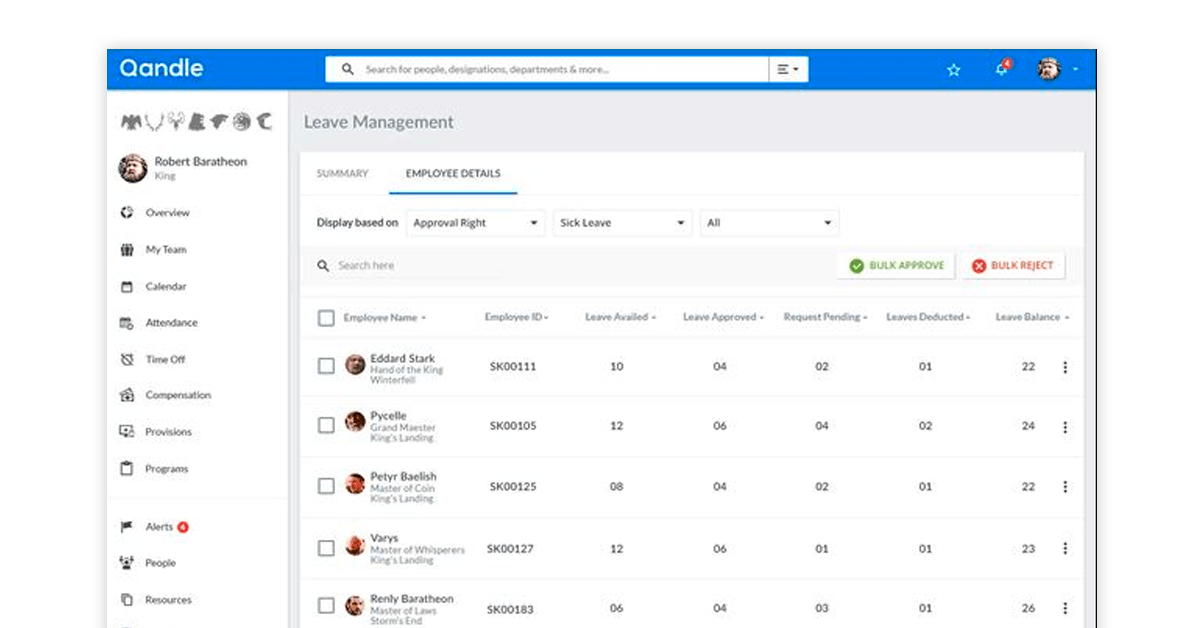Open the Sick Leave dropdown
Image resolution: width=1200 pixels, height=628 pixels.
(x=622, y=223)
